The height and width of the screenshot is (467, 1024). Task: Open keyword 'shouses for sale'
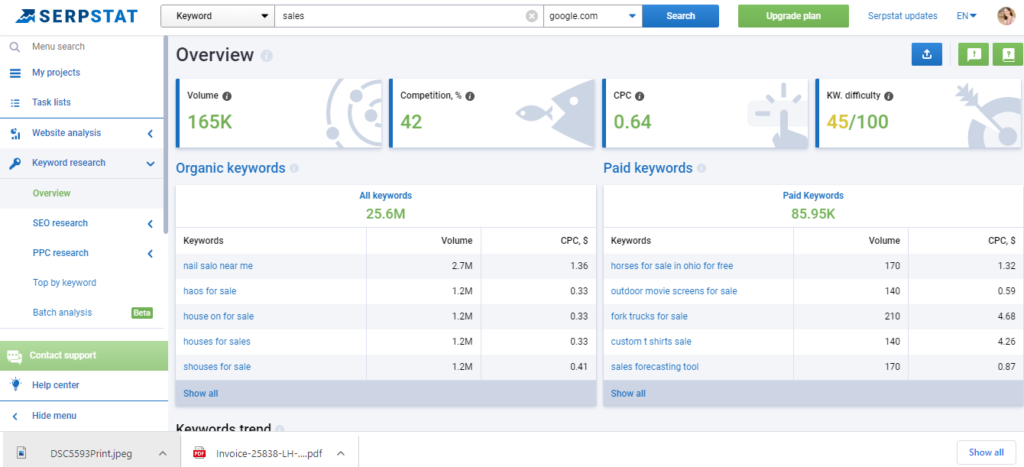217,367
